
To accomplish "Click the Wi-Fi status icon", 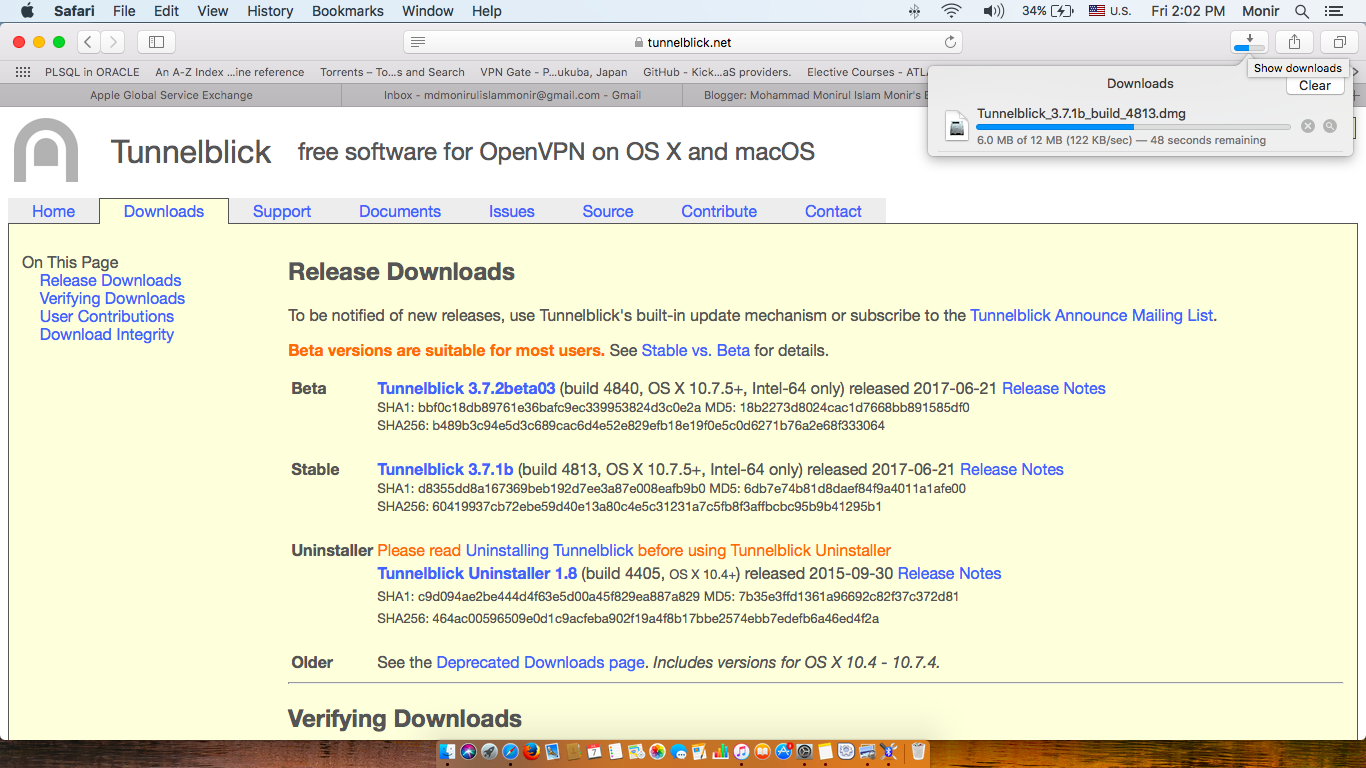I will tap(950, 11).
